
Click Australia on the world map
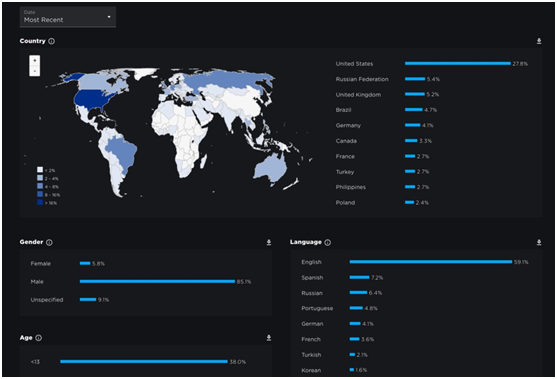coord(271,167)
